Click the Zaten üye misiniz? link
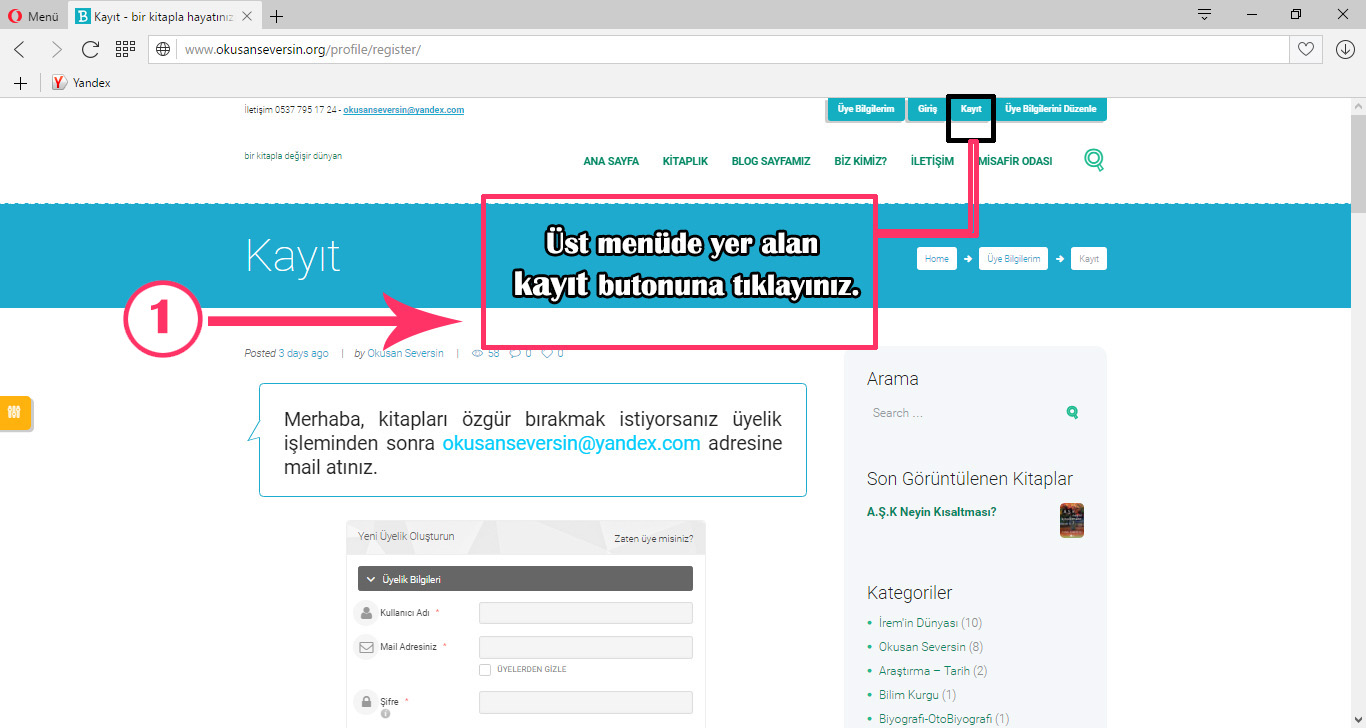Viewport: 1366px width, 728px height. pos(653,539)
